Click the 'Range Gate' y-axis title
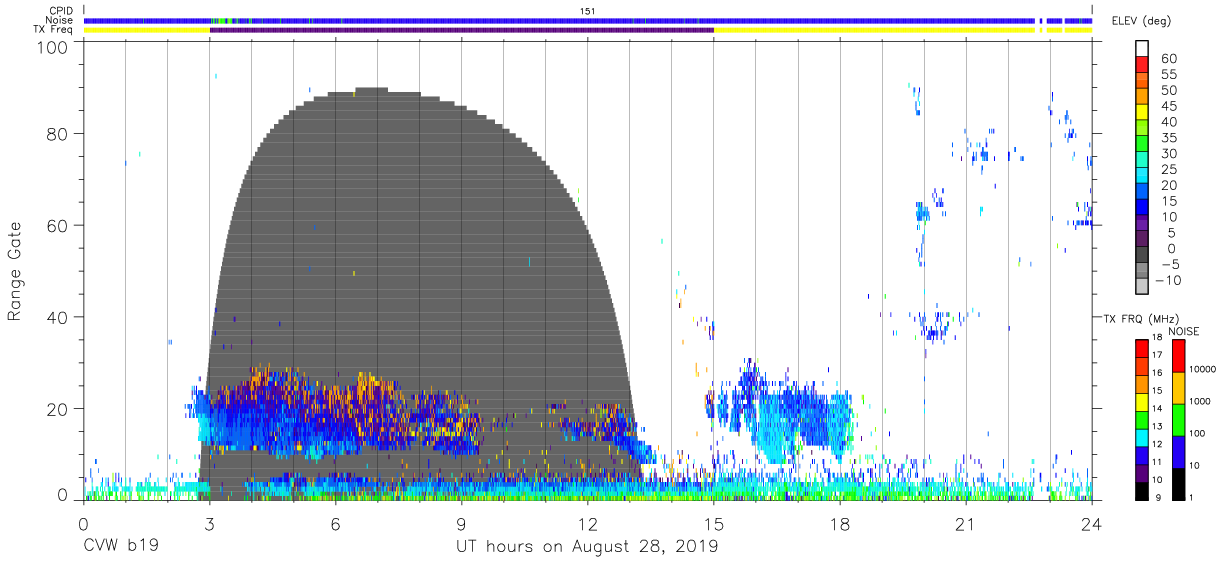Image resolution: width=1228 pixels, height=567 pixels. (x=15, y=273)
